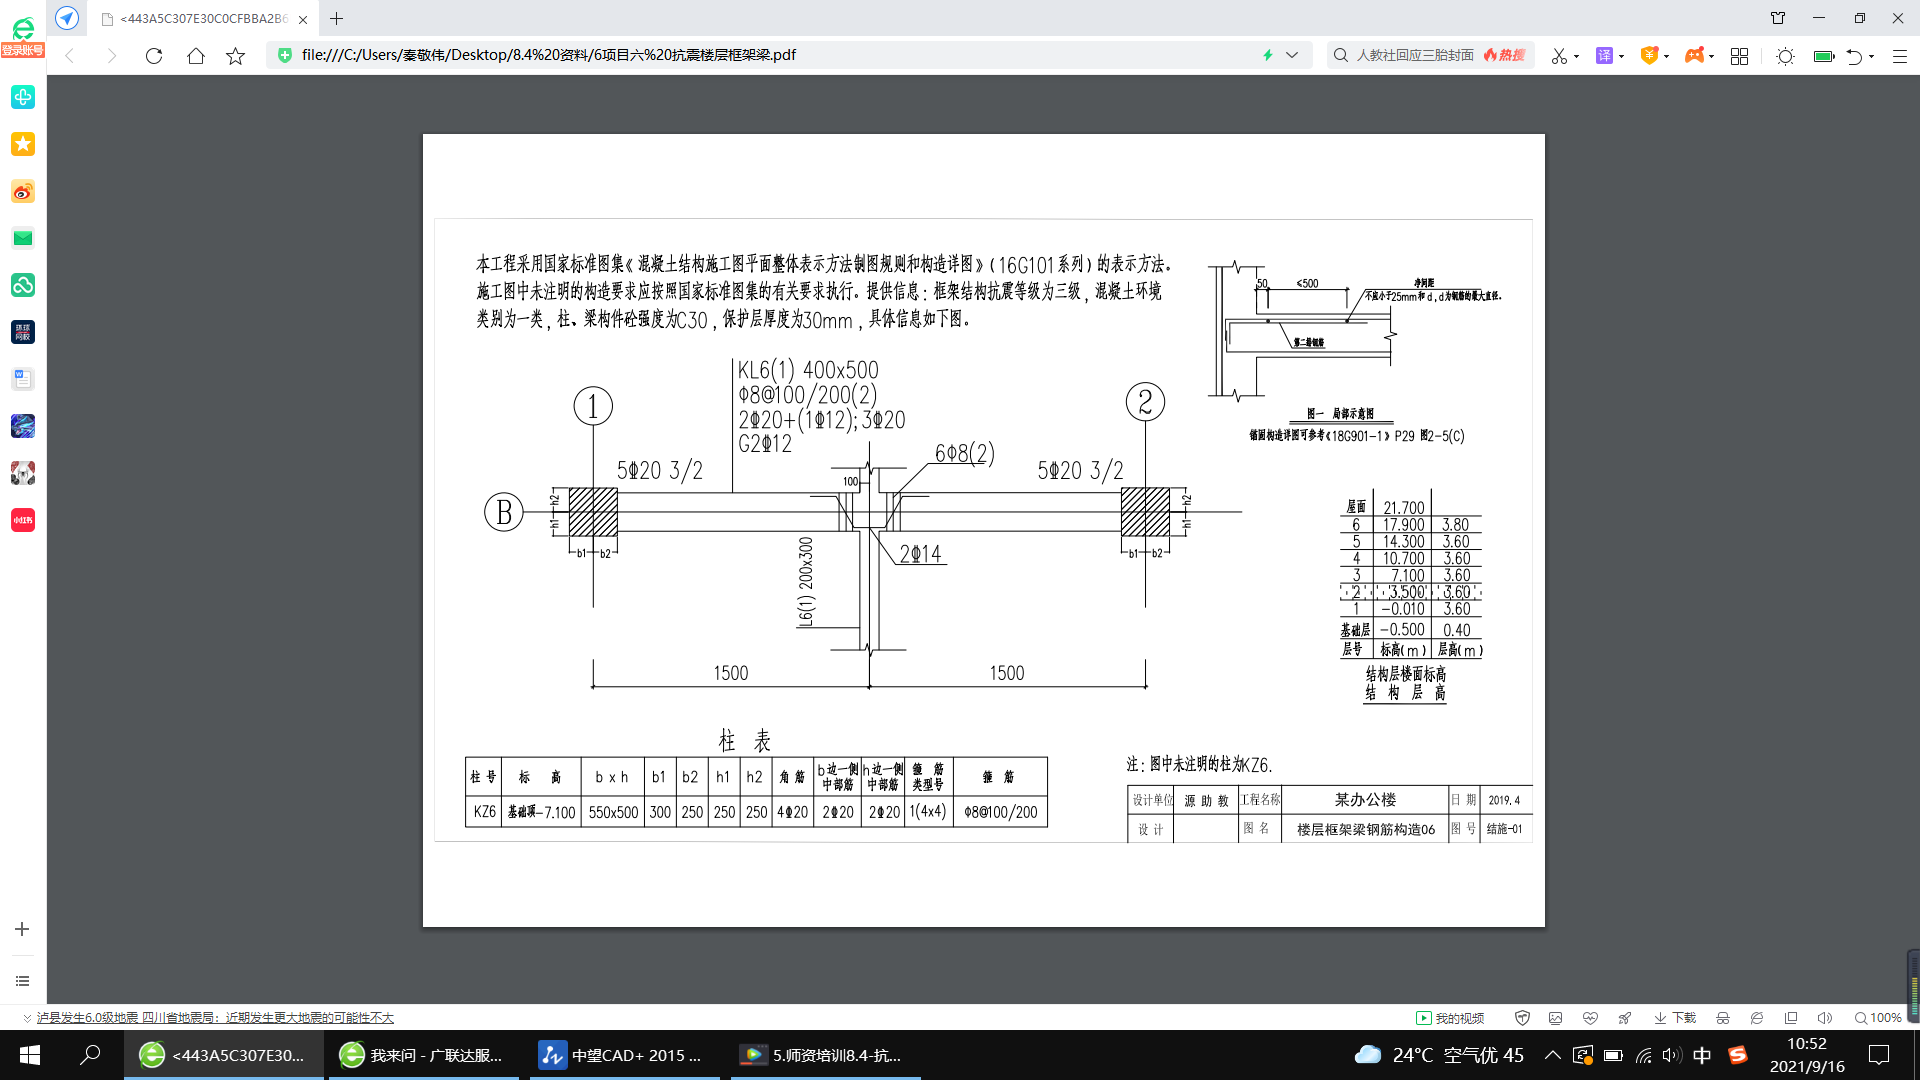This screenshot has height=1080, width=1920.
Task: Click the green battery icon in toolbar
Action: point(1824,56)
